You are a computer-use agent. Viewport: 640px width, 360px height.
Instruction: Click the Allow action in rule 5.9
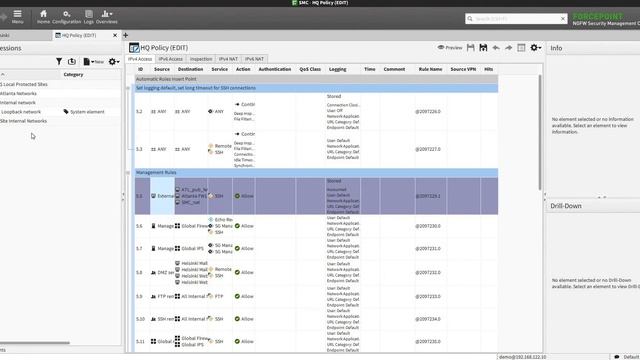click(244, 296)
